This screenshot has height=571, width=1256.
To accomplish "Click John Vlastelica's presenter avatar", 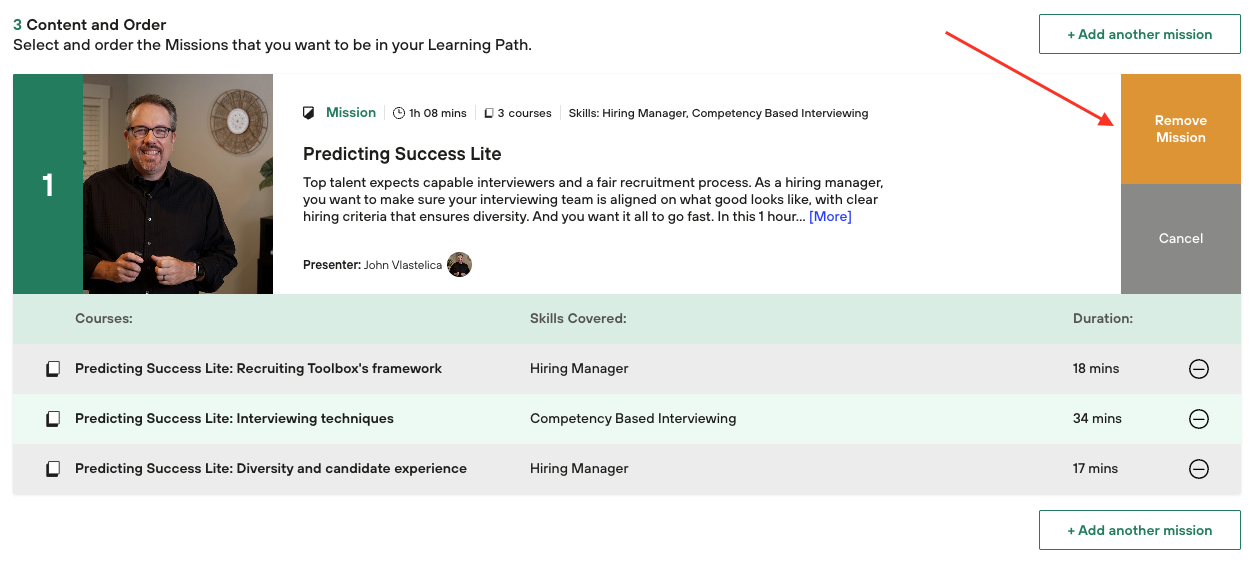I will 459,265.
